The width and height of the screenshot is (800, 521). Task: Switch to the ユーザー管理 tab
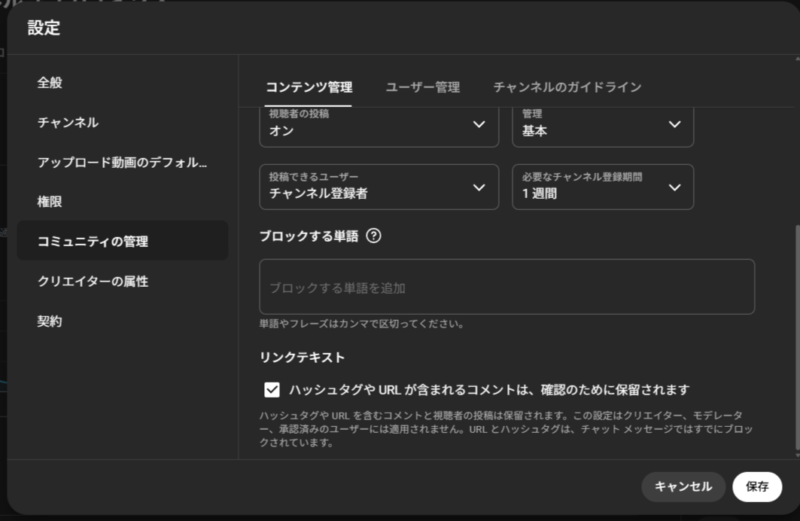pyautogui.click(x=422, y=87)
